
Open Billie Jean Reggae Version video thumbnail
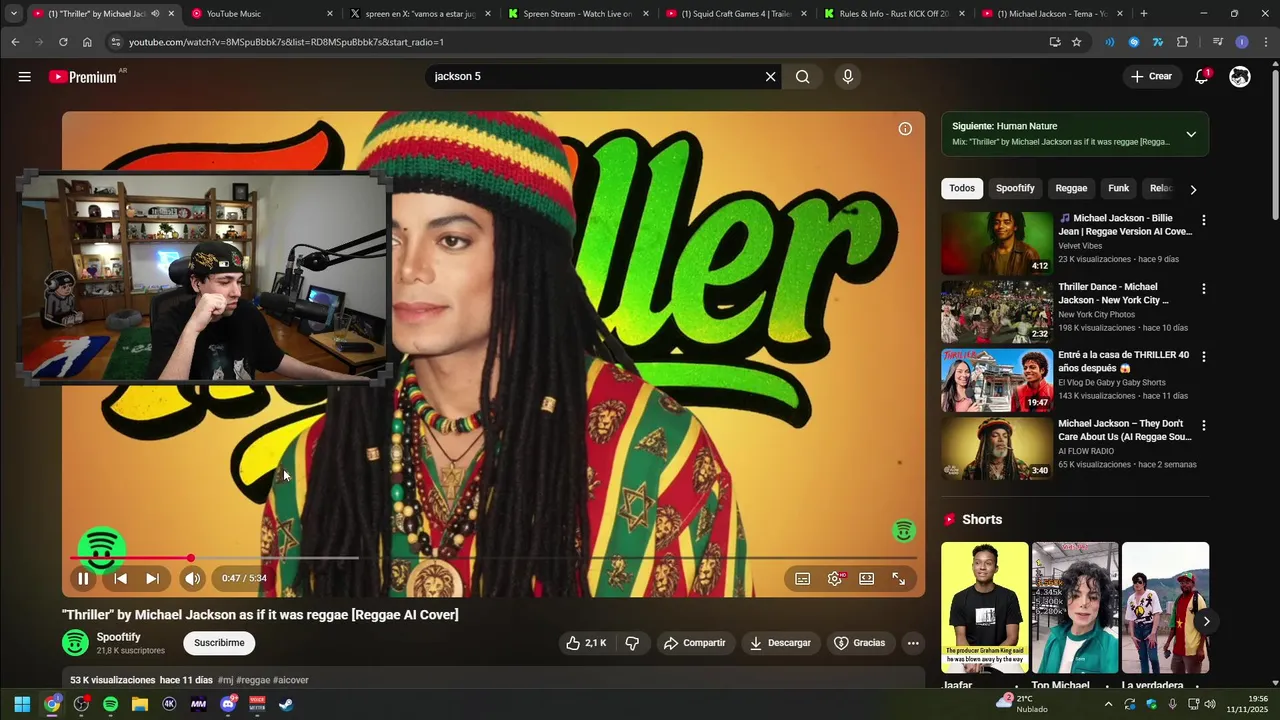997,243
